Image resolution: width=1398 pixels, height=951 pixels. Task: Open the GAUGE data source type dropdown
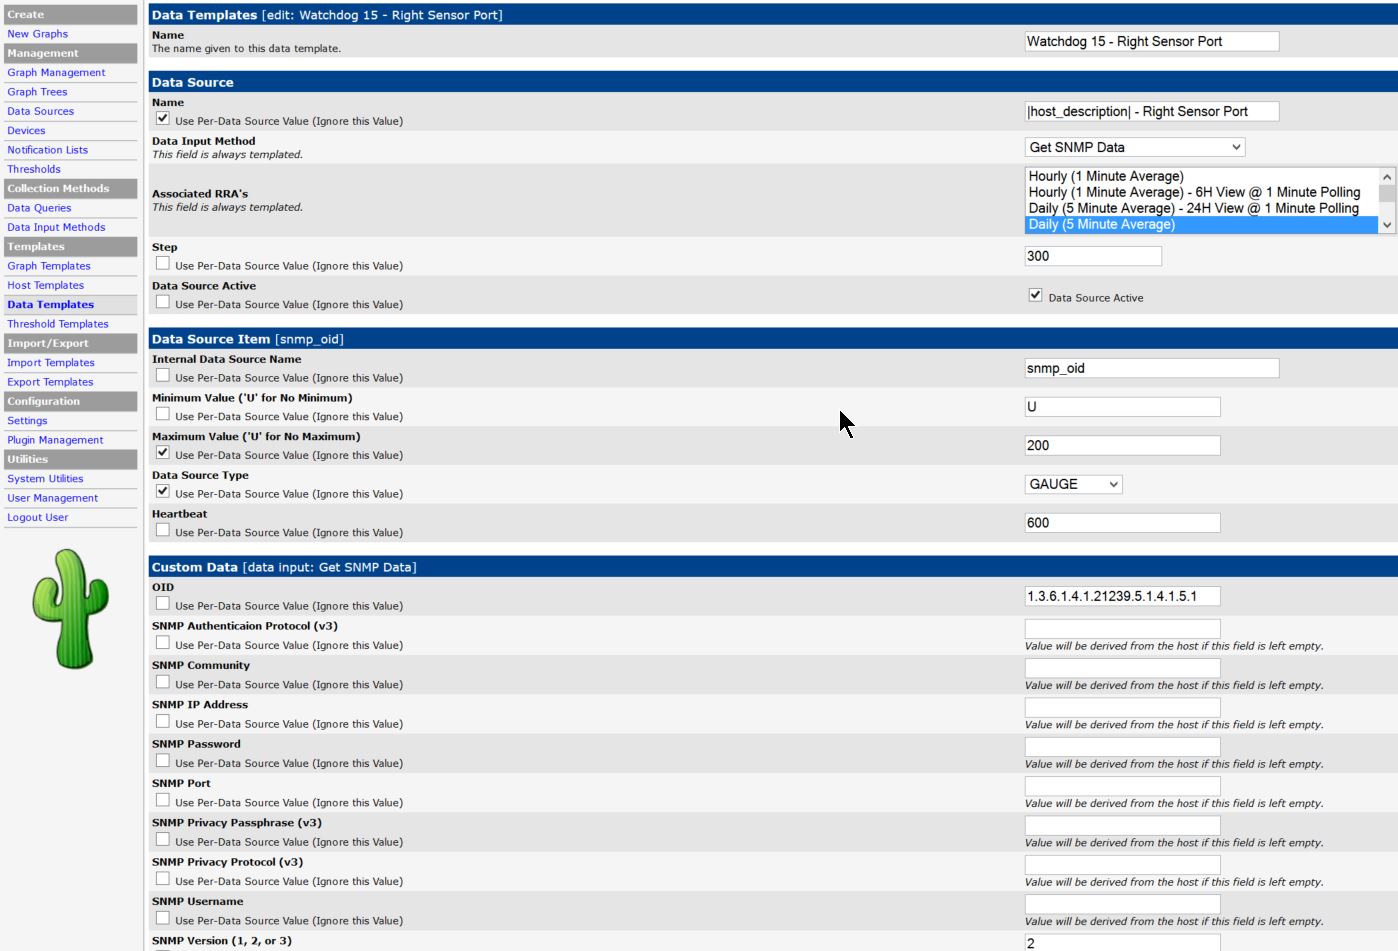pos(1074,485)
